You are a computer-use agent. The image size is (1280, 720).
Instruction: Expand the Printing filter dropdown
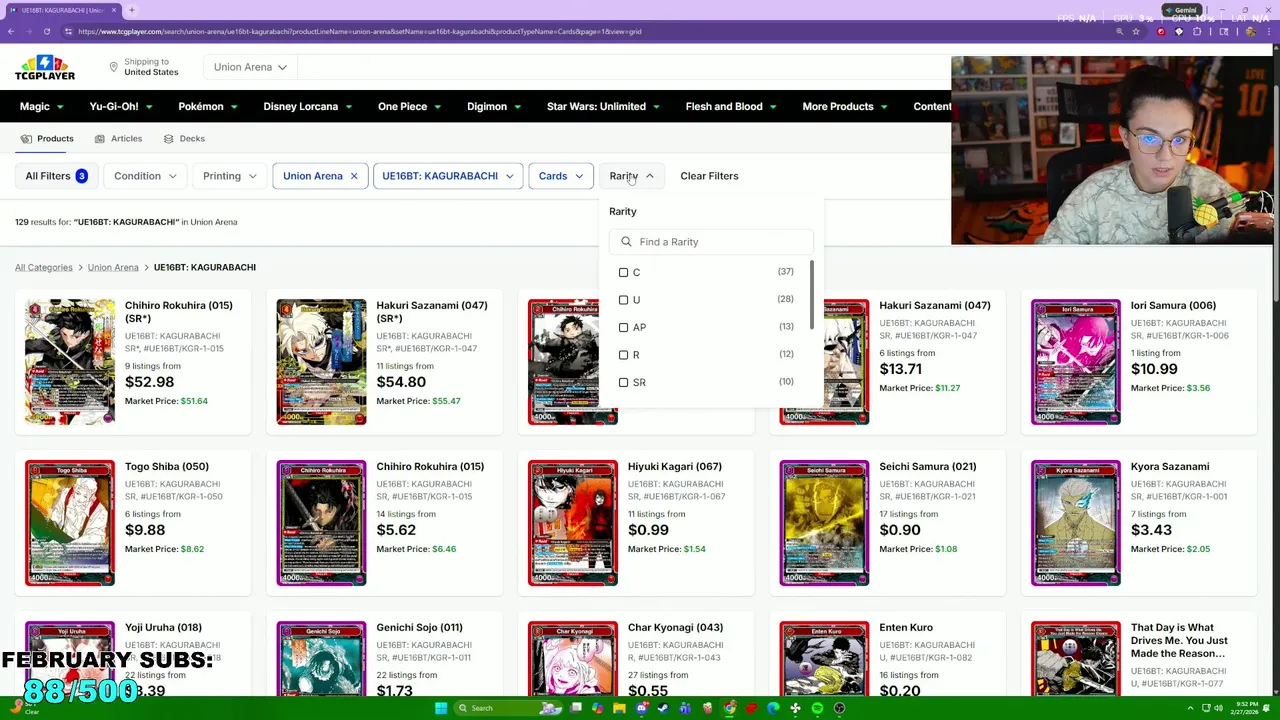[230, 176]
